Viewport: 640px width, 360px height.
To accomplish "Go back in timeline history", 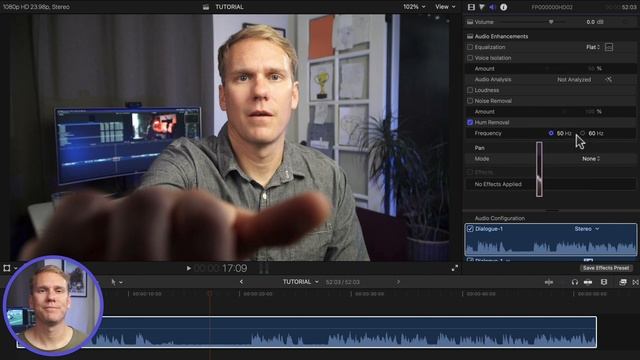I will [x=241, y=282].
